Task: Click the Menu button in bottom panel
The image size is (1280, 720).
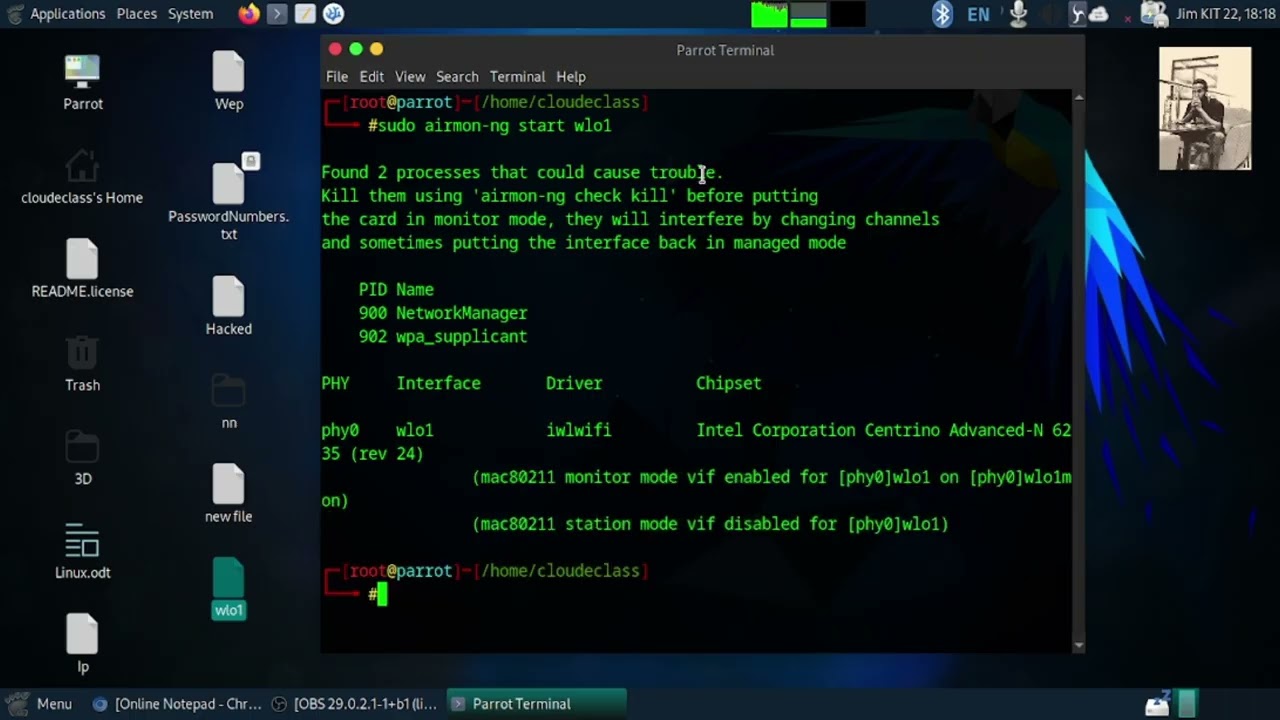Action: (41, 704)
